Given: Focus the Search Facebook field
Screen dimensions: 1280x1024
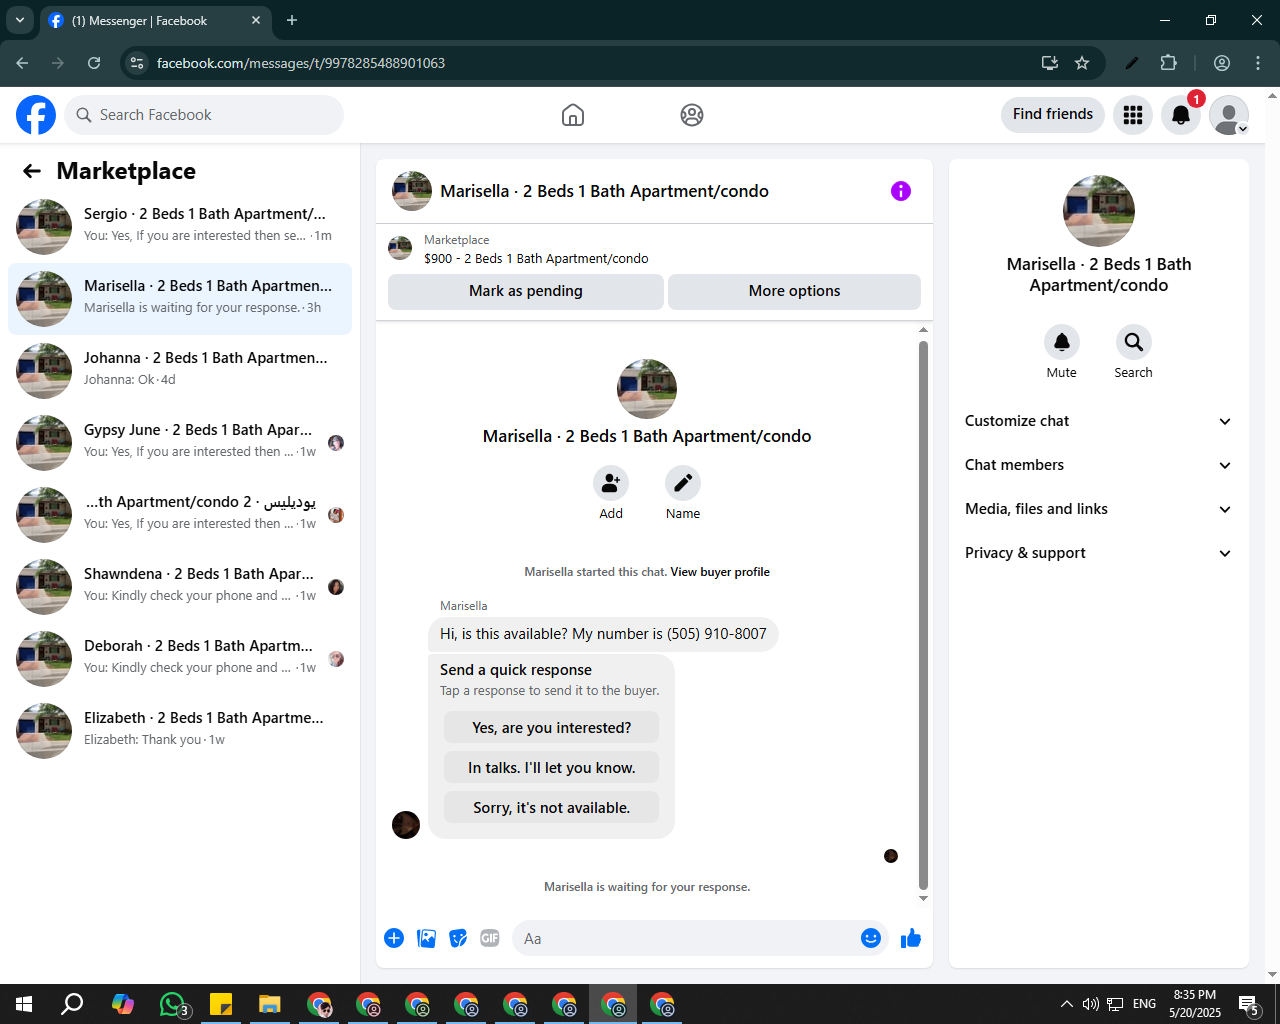Looking at the screenshot, I should click(x=204, y=115).
